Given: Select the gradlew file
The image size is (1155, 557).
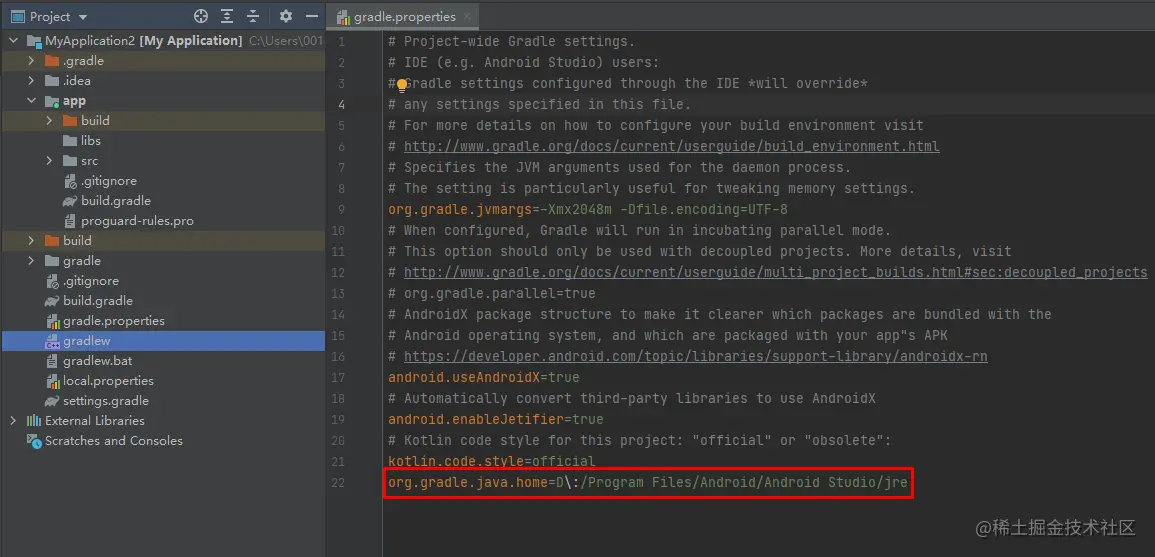Looking at the screenshot, I should [x=86, y=341].
